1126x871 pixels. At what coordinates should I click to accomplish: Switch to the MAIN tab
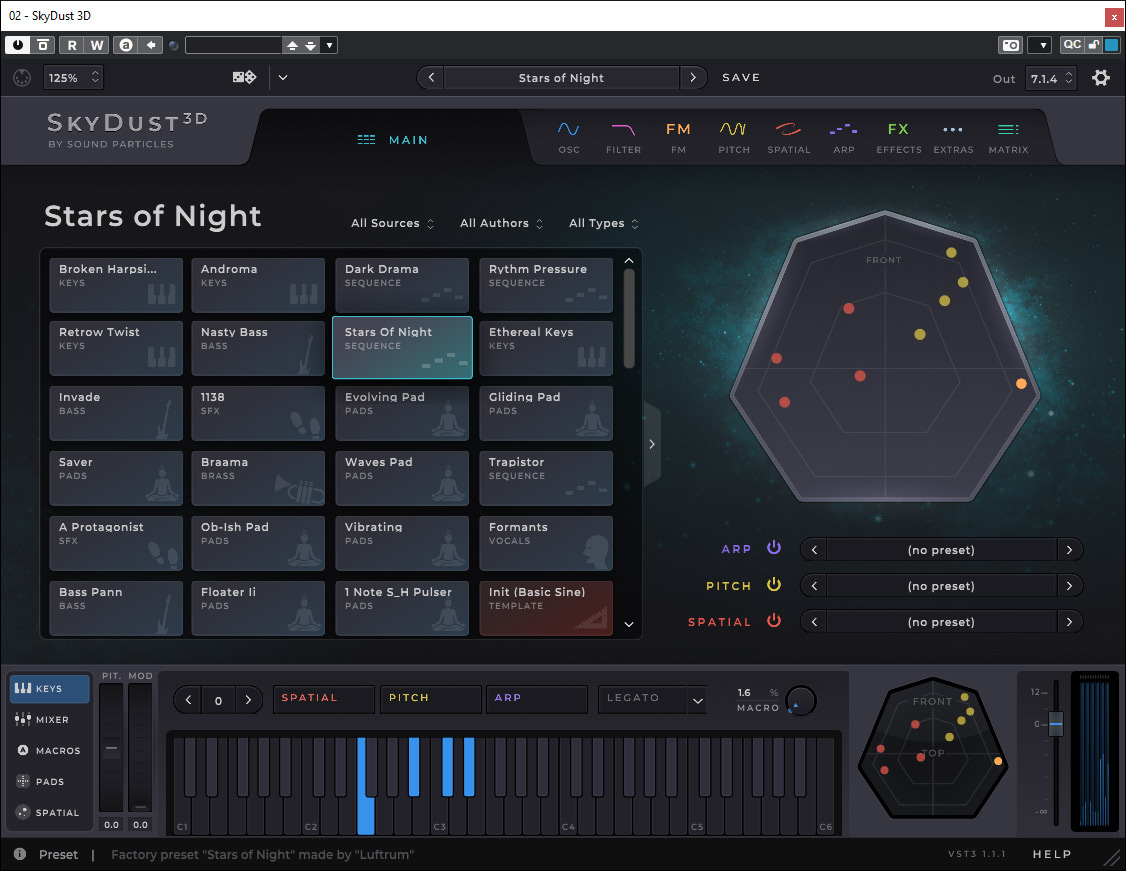tap(393, 140)
